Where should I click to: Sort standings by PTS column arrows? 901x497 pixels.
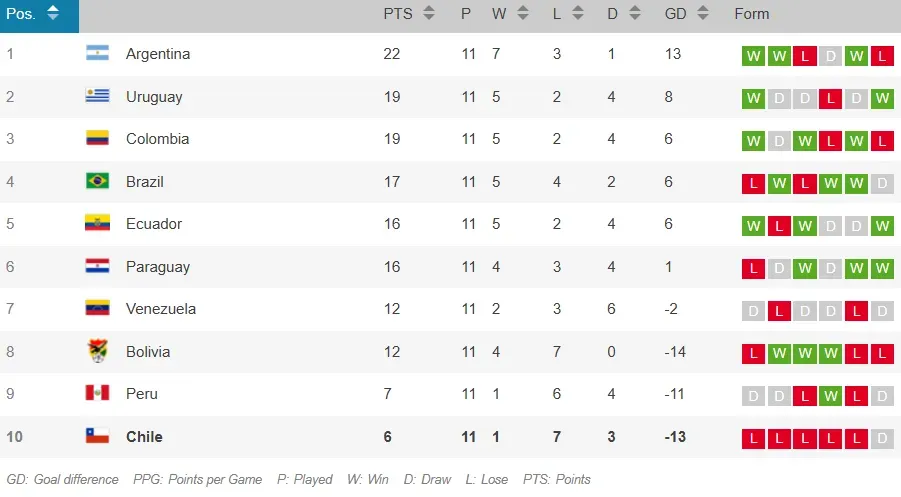pos(429,14)
